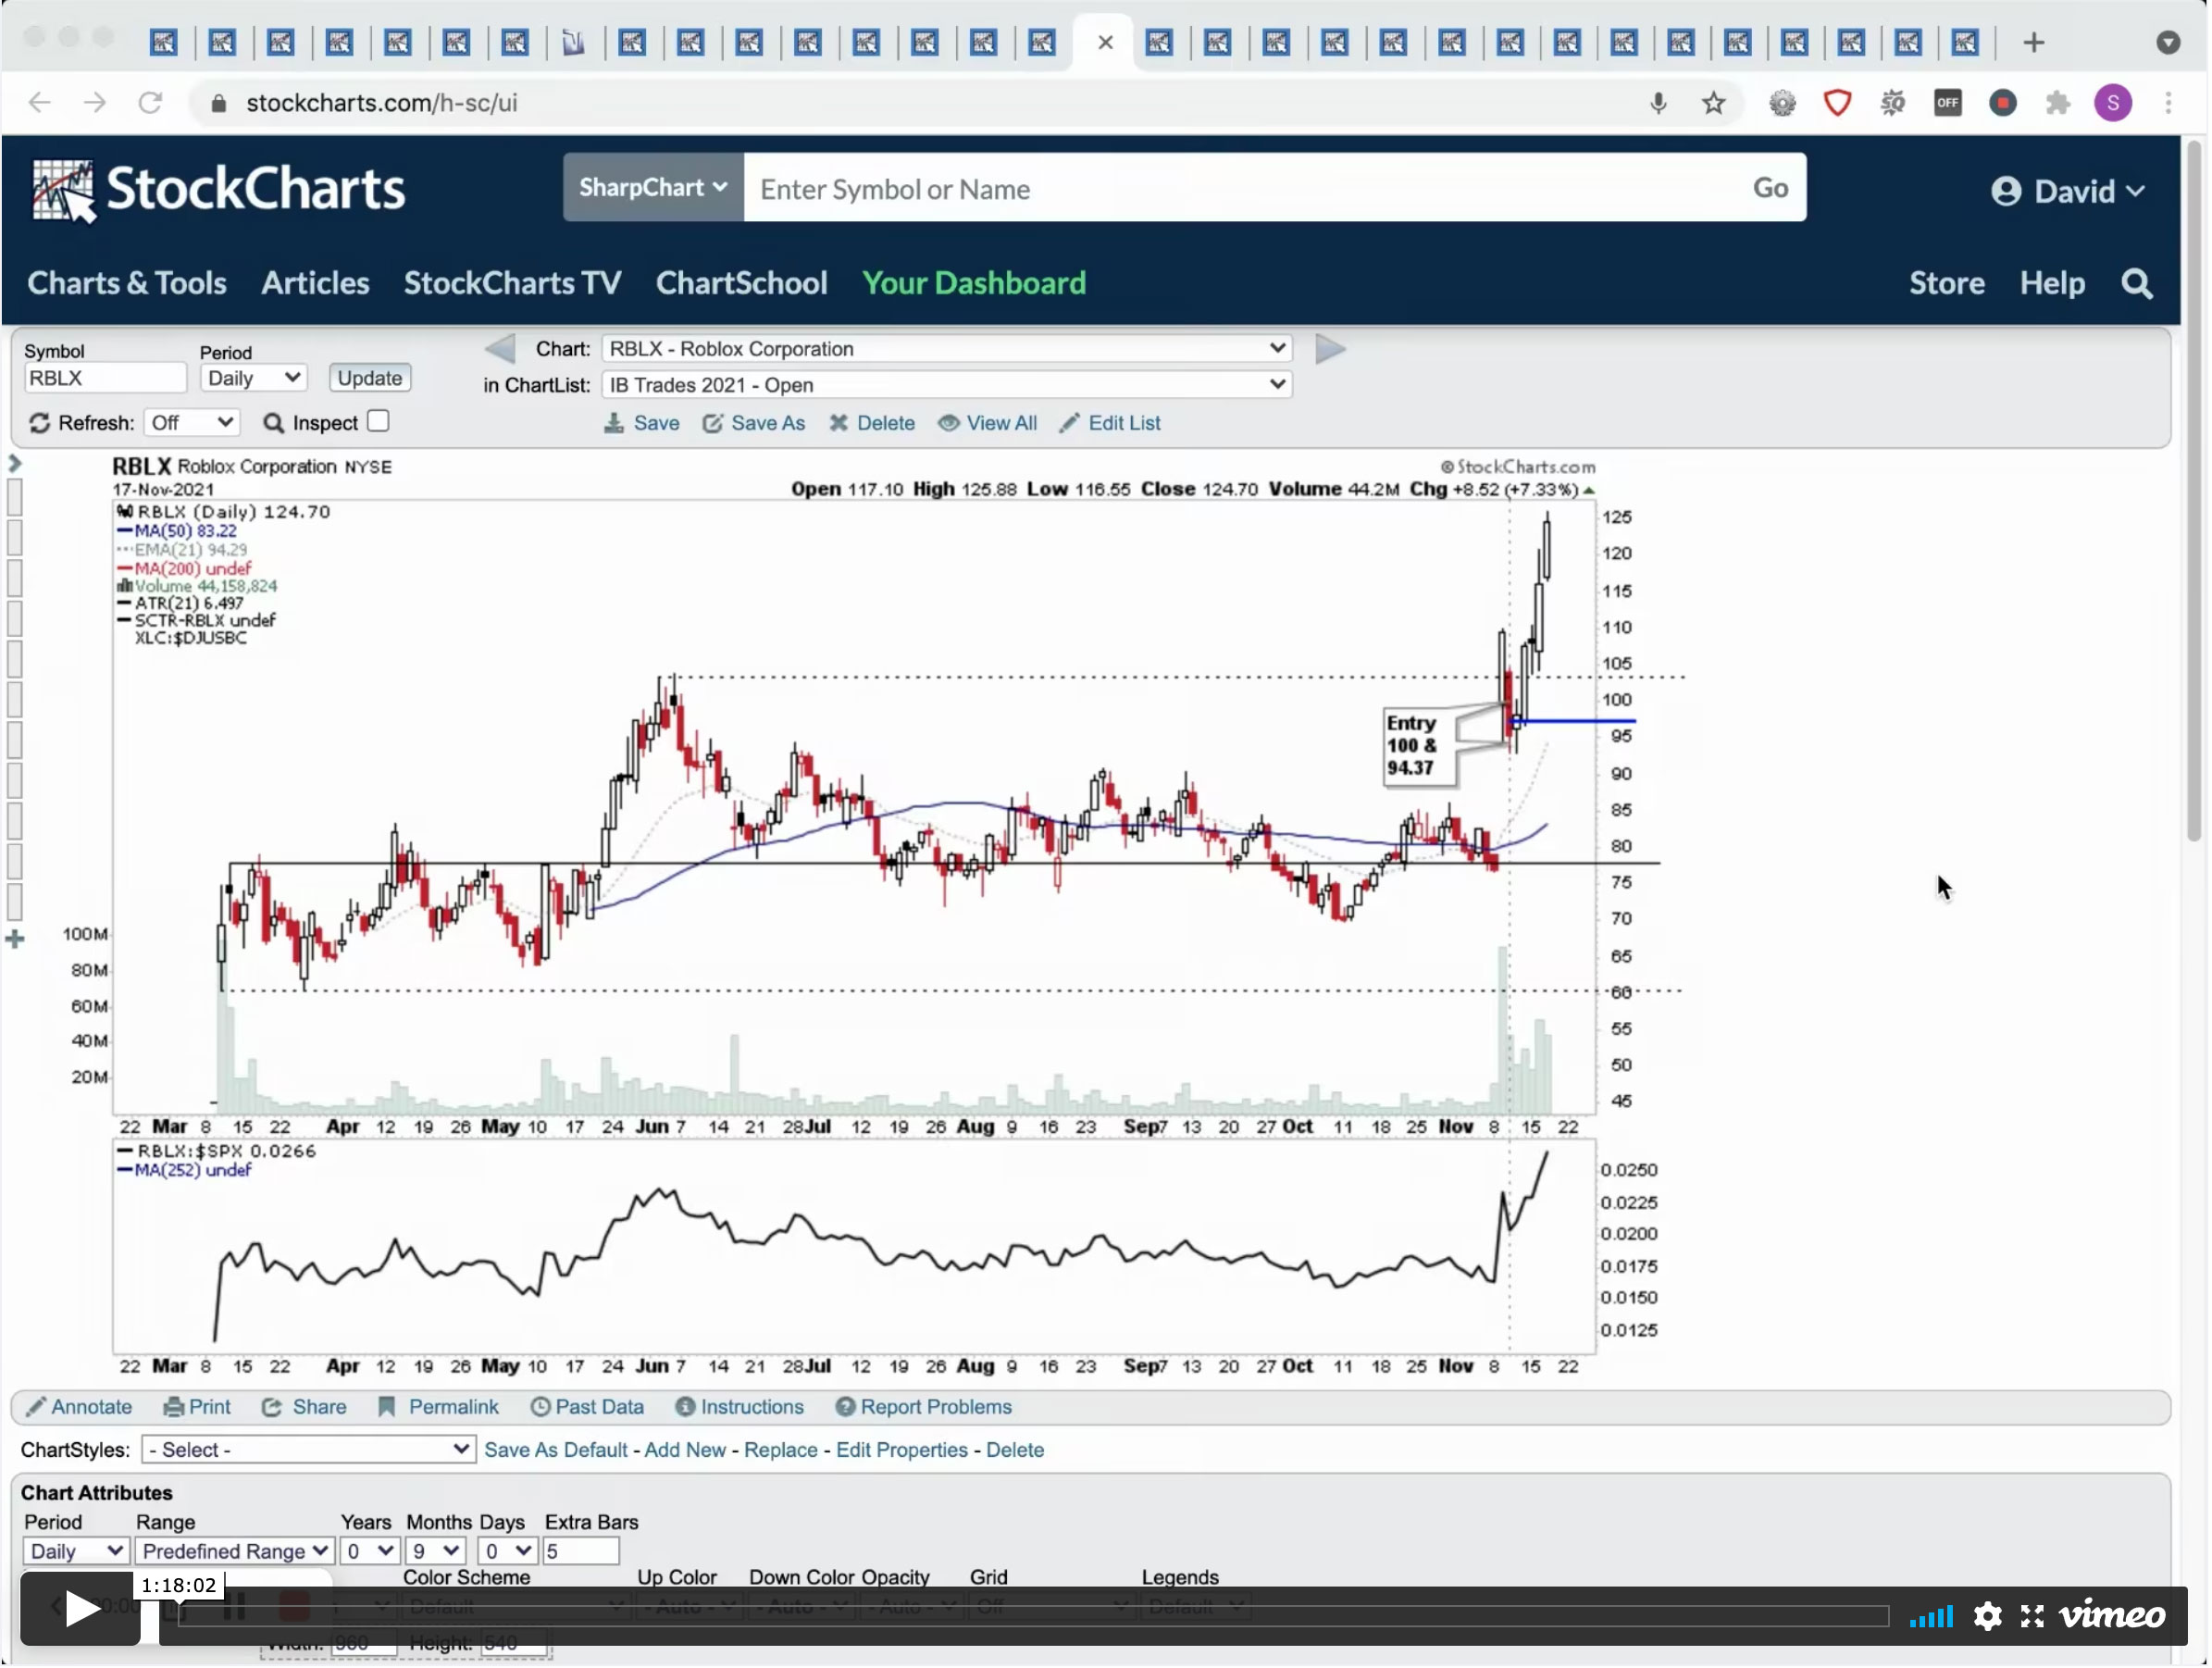Click the plus icon beside chart
Viewport: 2212px width, 1668px height.
point(15,939)
